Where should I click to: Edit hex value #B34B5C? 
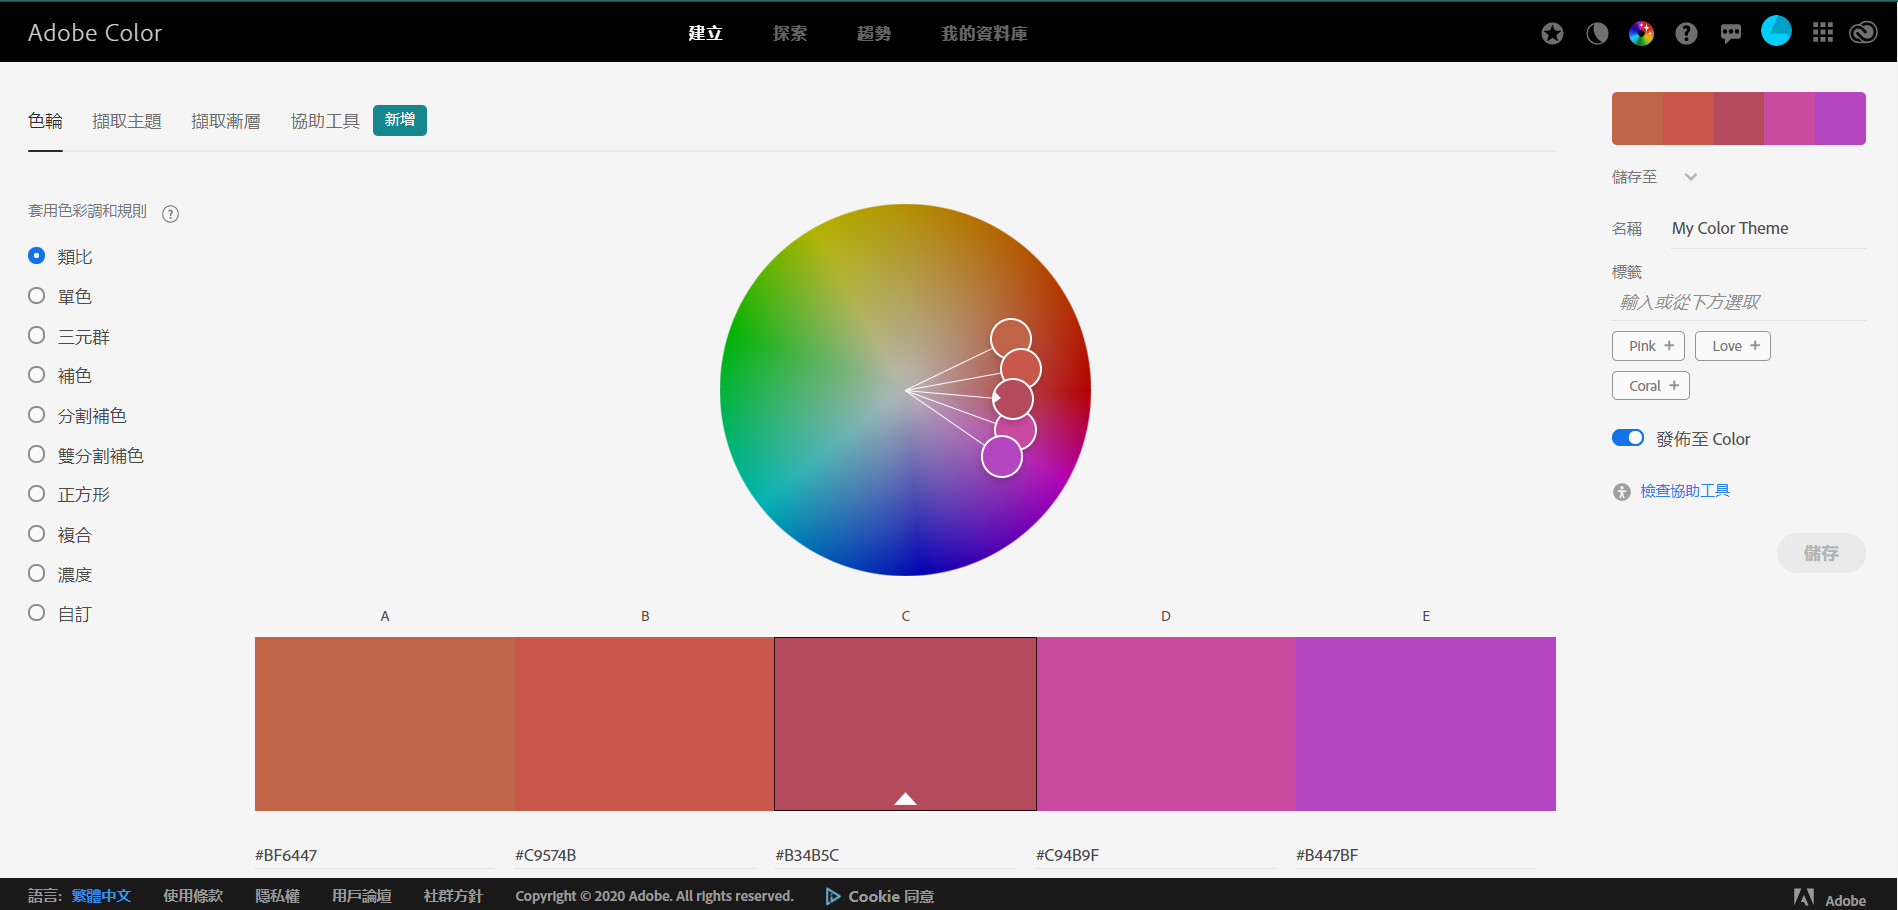tap(895, 855)
